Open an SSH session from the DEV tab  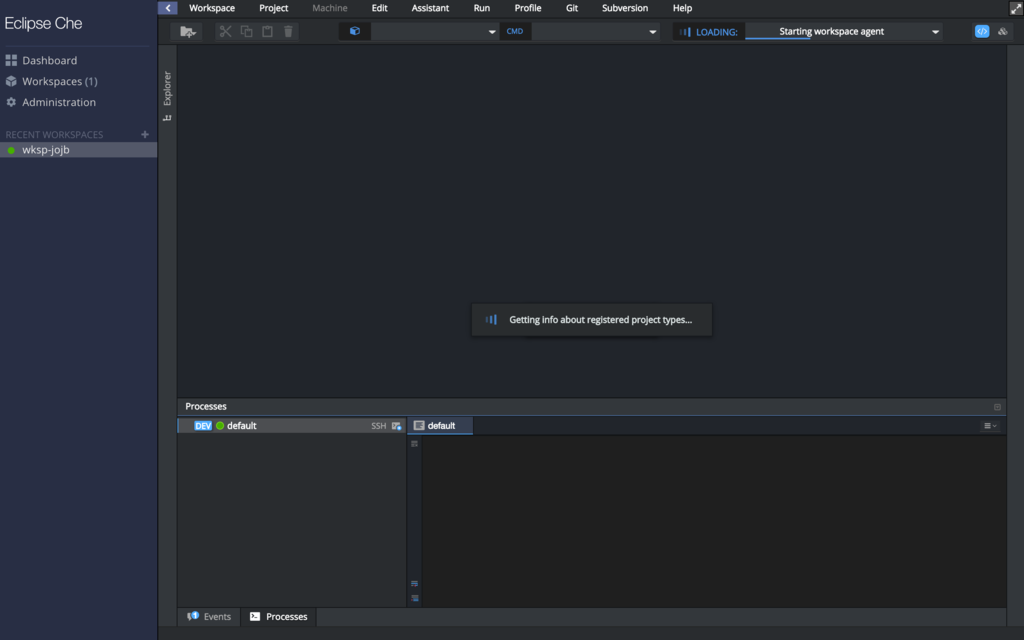tap(380, 425)
